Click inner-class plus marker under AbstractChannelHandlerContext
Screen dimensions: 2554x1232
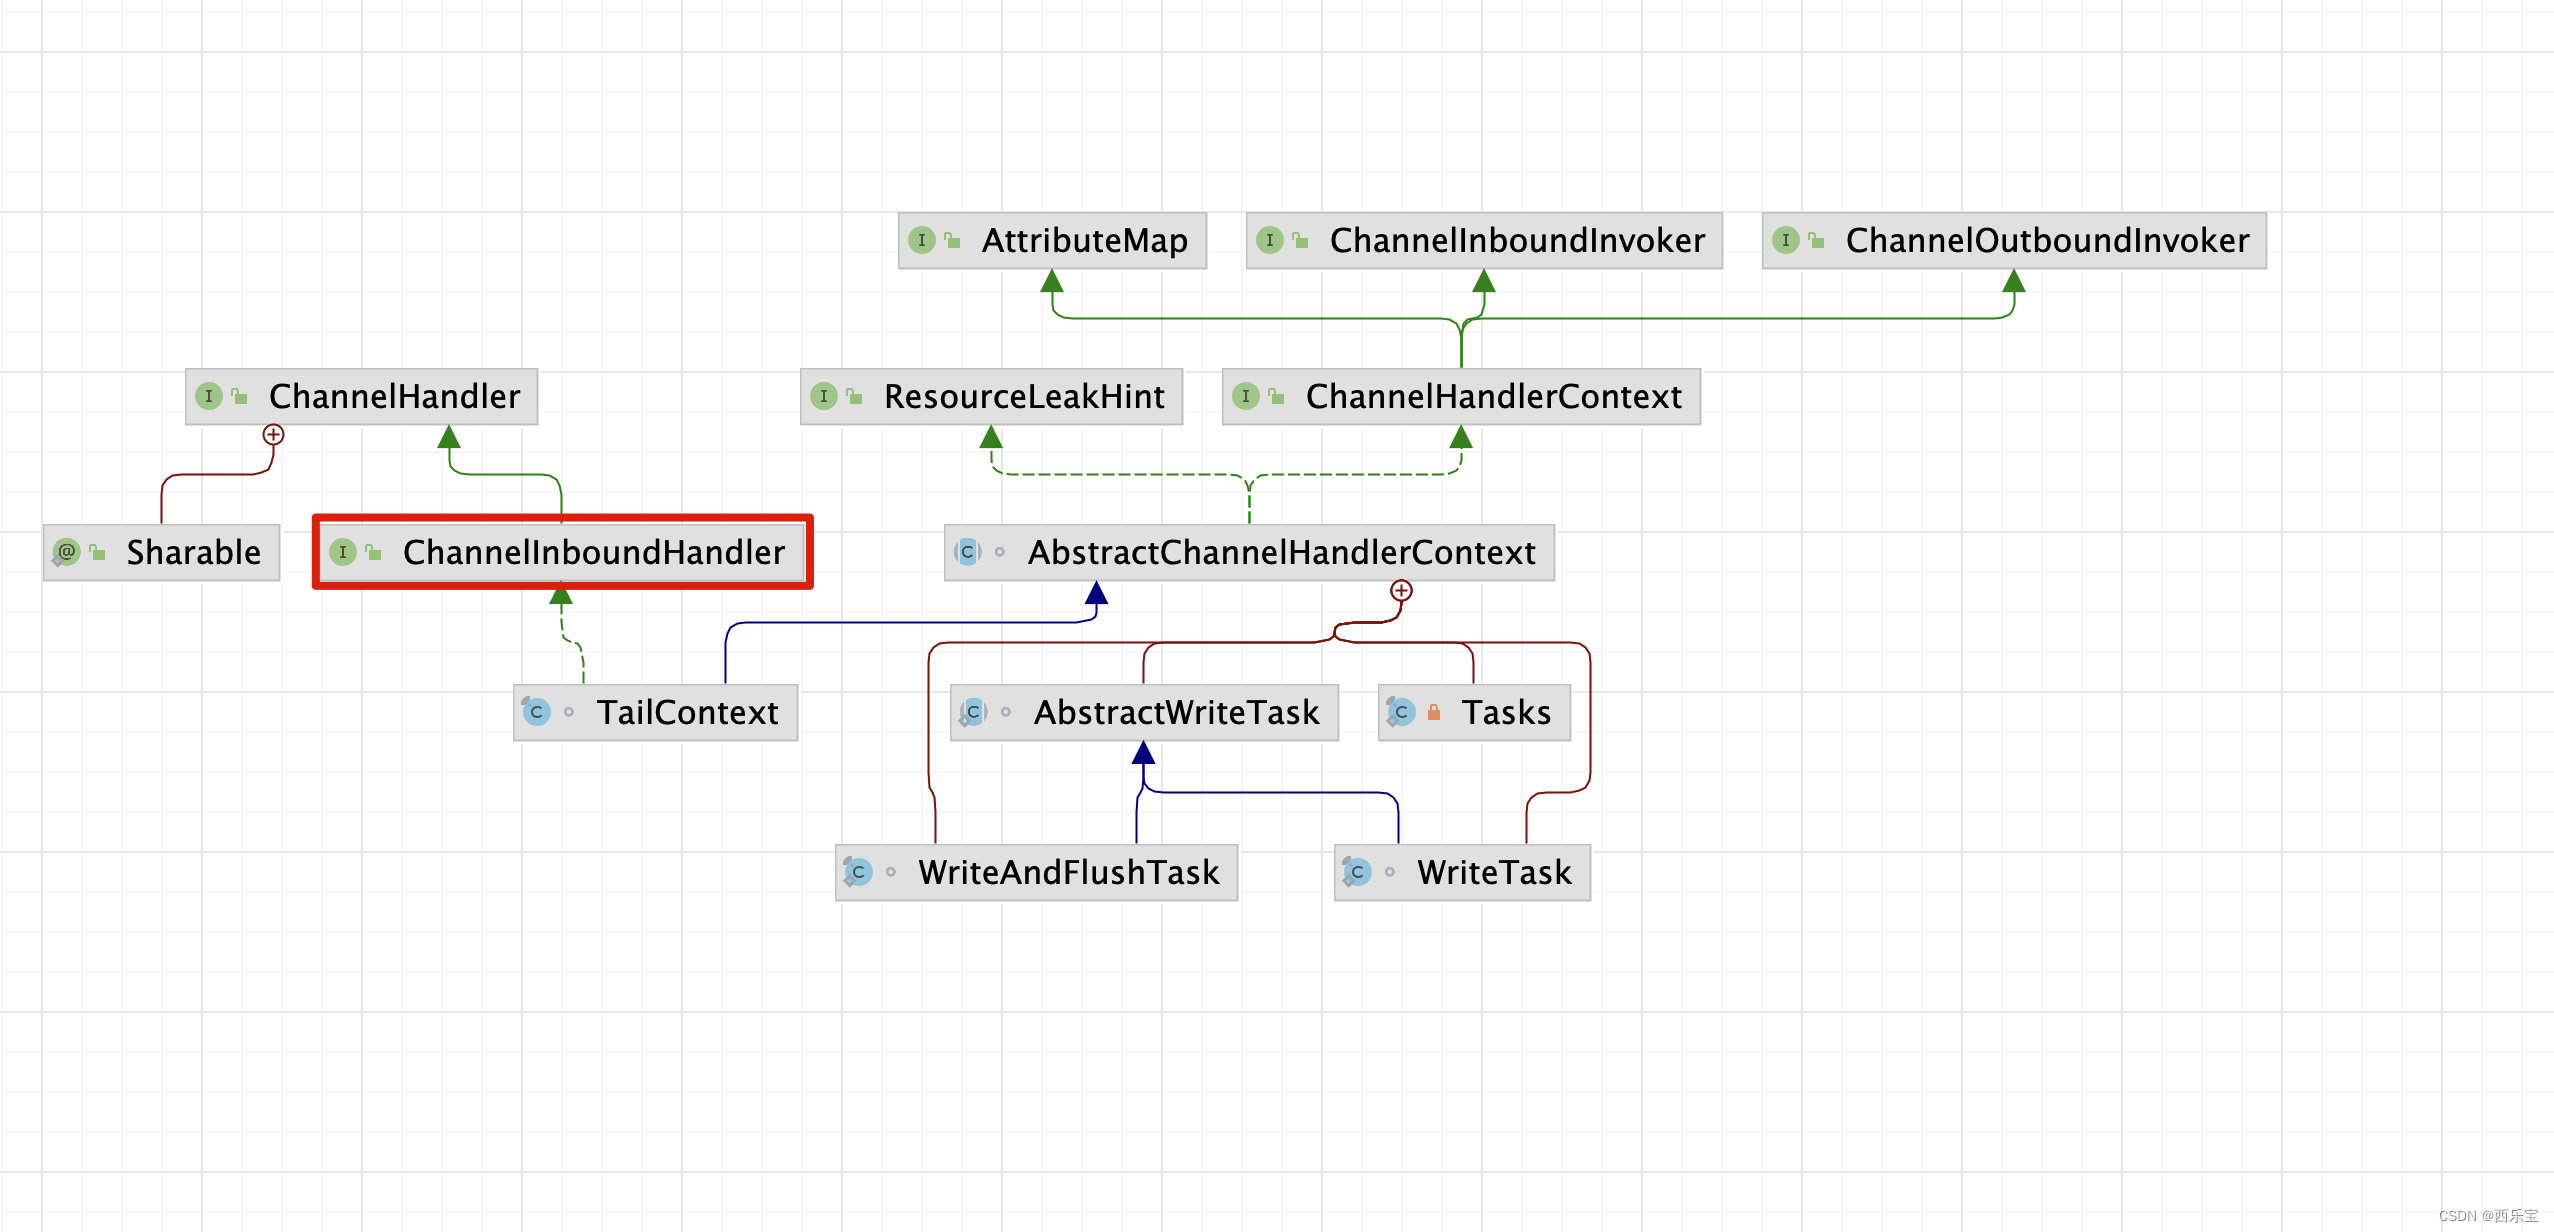1401,590
